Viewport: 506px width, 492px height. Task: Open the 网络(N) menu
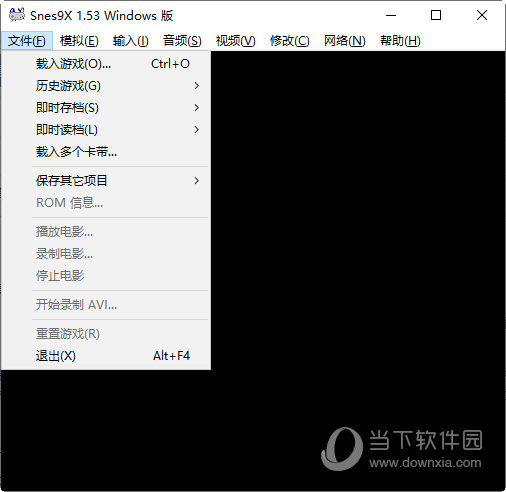344,41
